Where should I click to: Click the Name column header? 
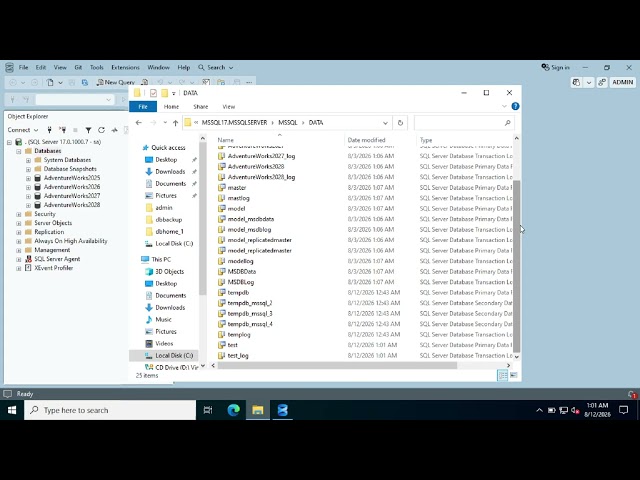(x=226, y=140)
